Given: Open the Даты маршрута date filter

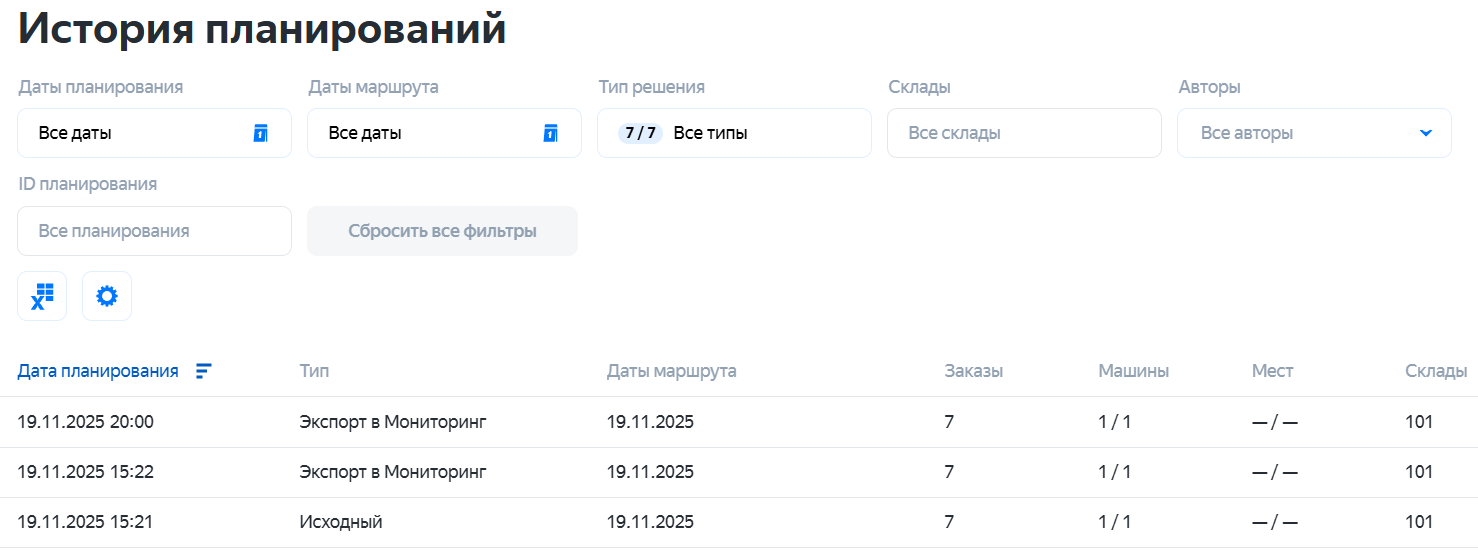Looking at the screenshot, I should pos(430,133).
